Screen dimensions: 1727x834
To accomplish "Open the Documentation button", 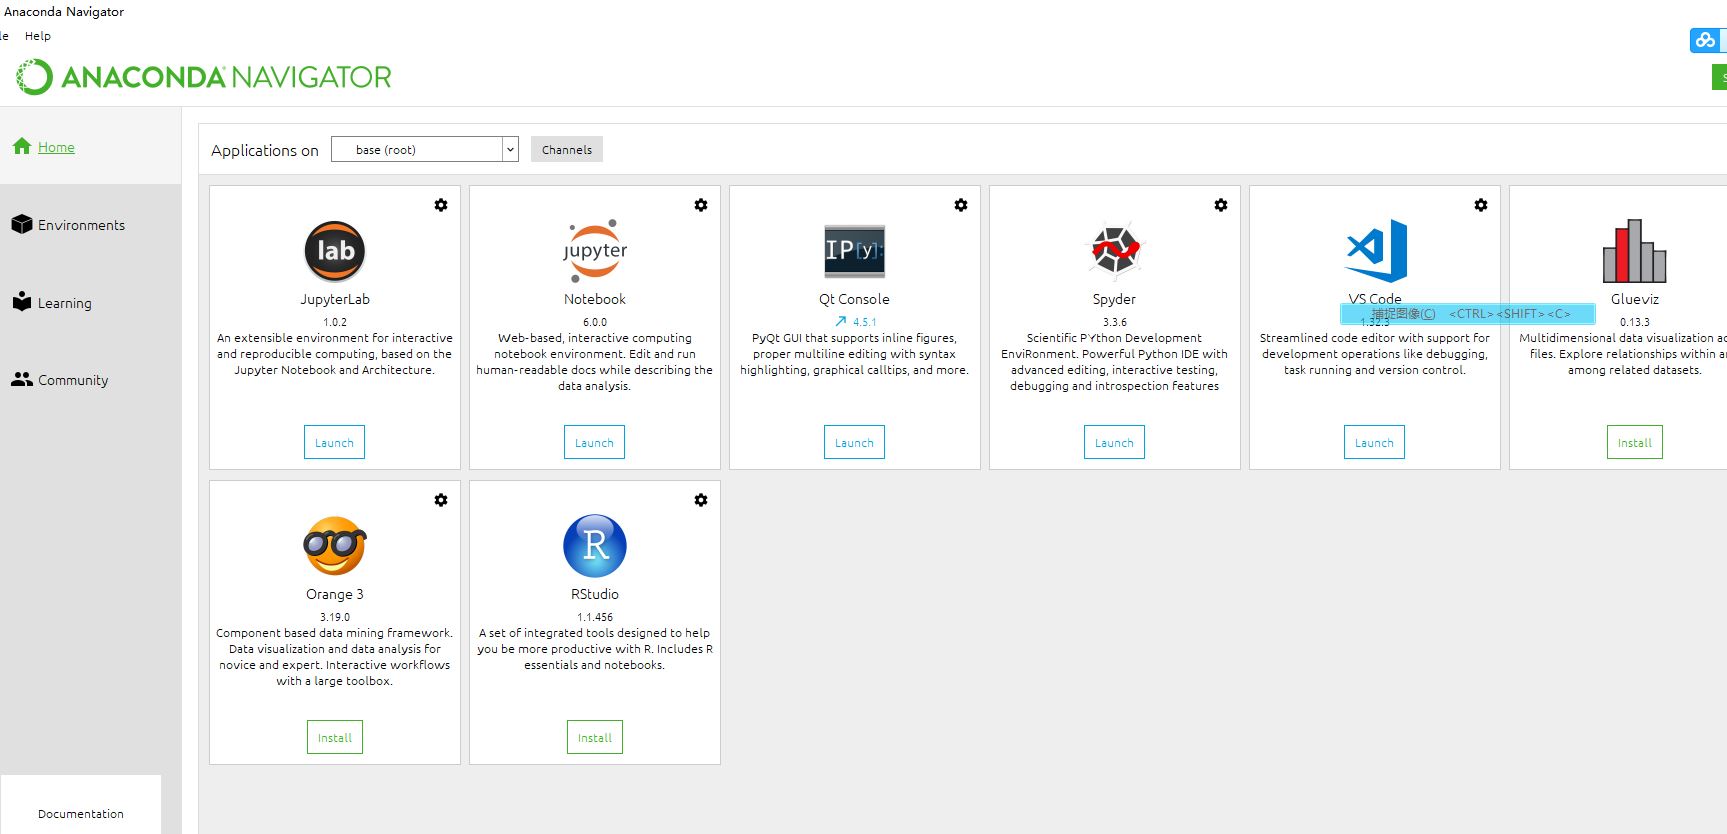I will point(81,813).
